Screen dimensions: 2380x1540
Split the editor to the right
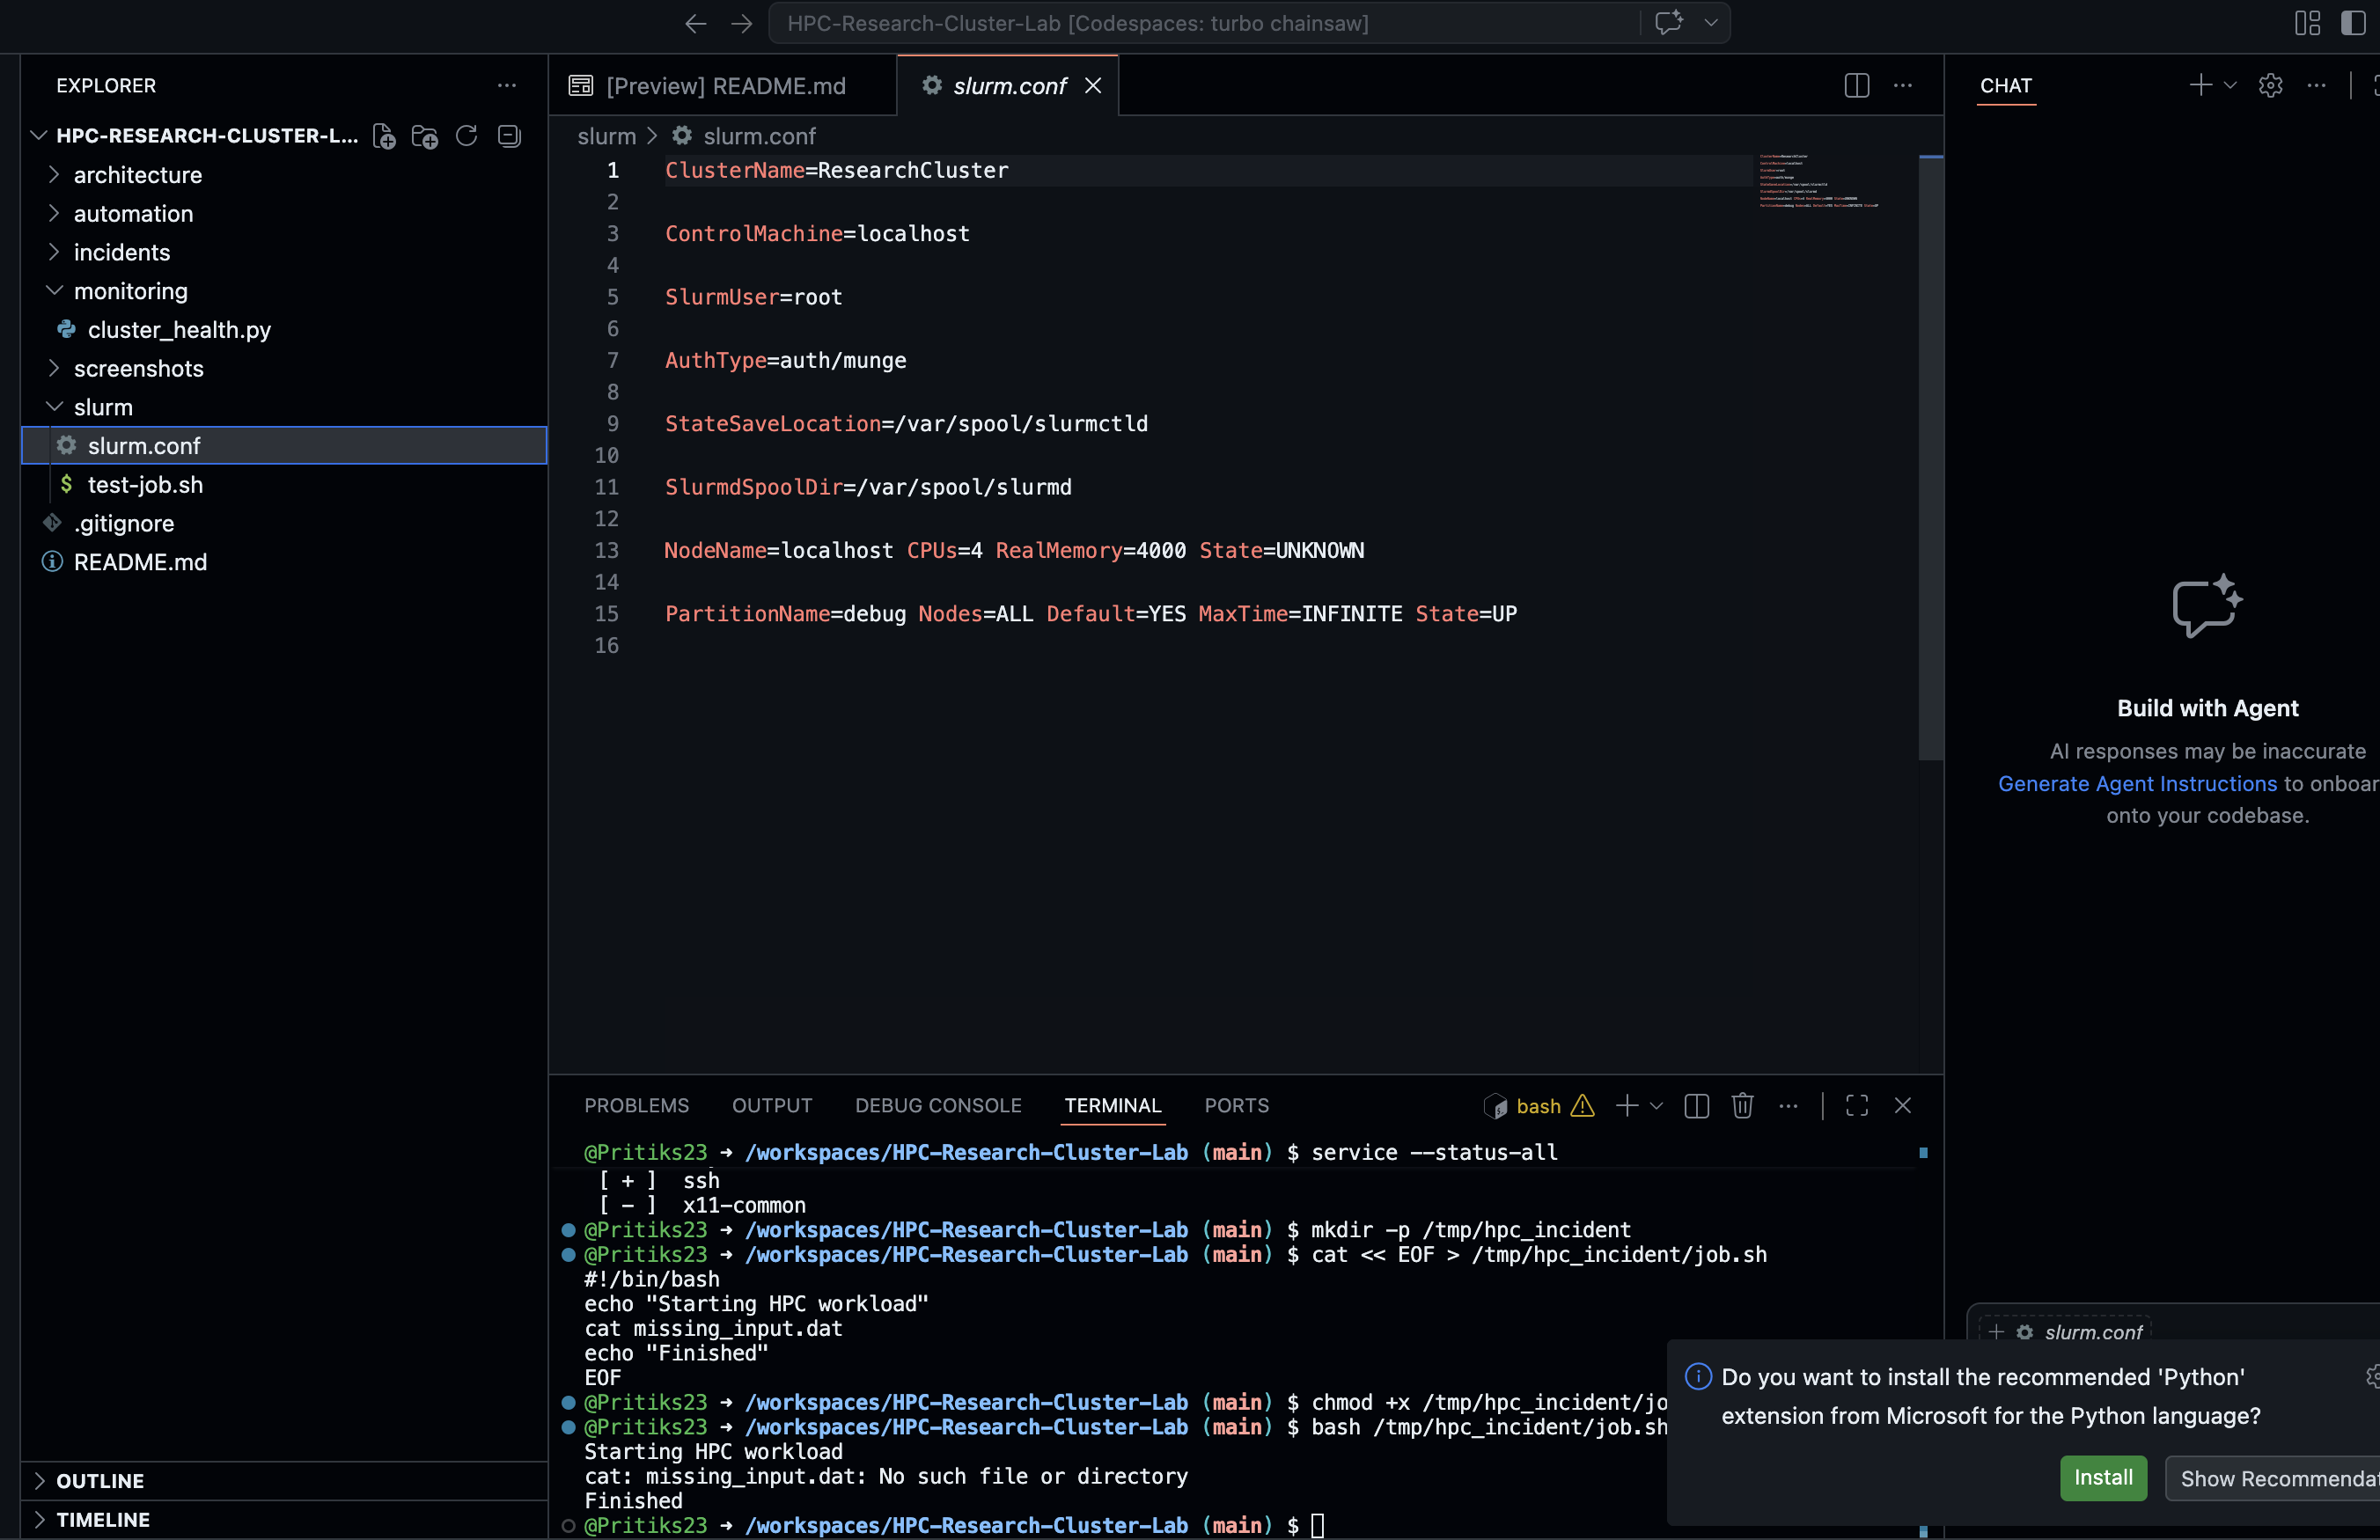1857,86
